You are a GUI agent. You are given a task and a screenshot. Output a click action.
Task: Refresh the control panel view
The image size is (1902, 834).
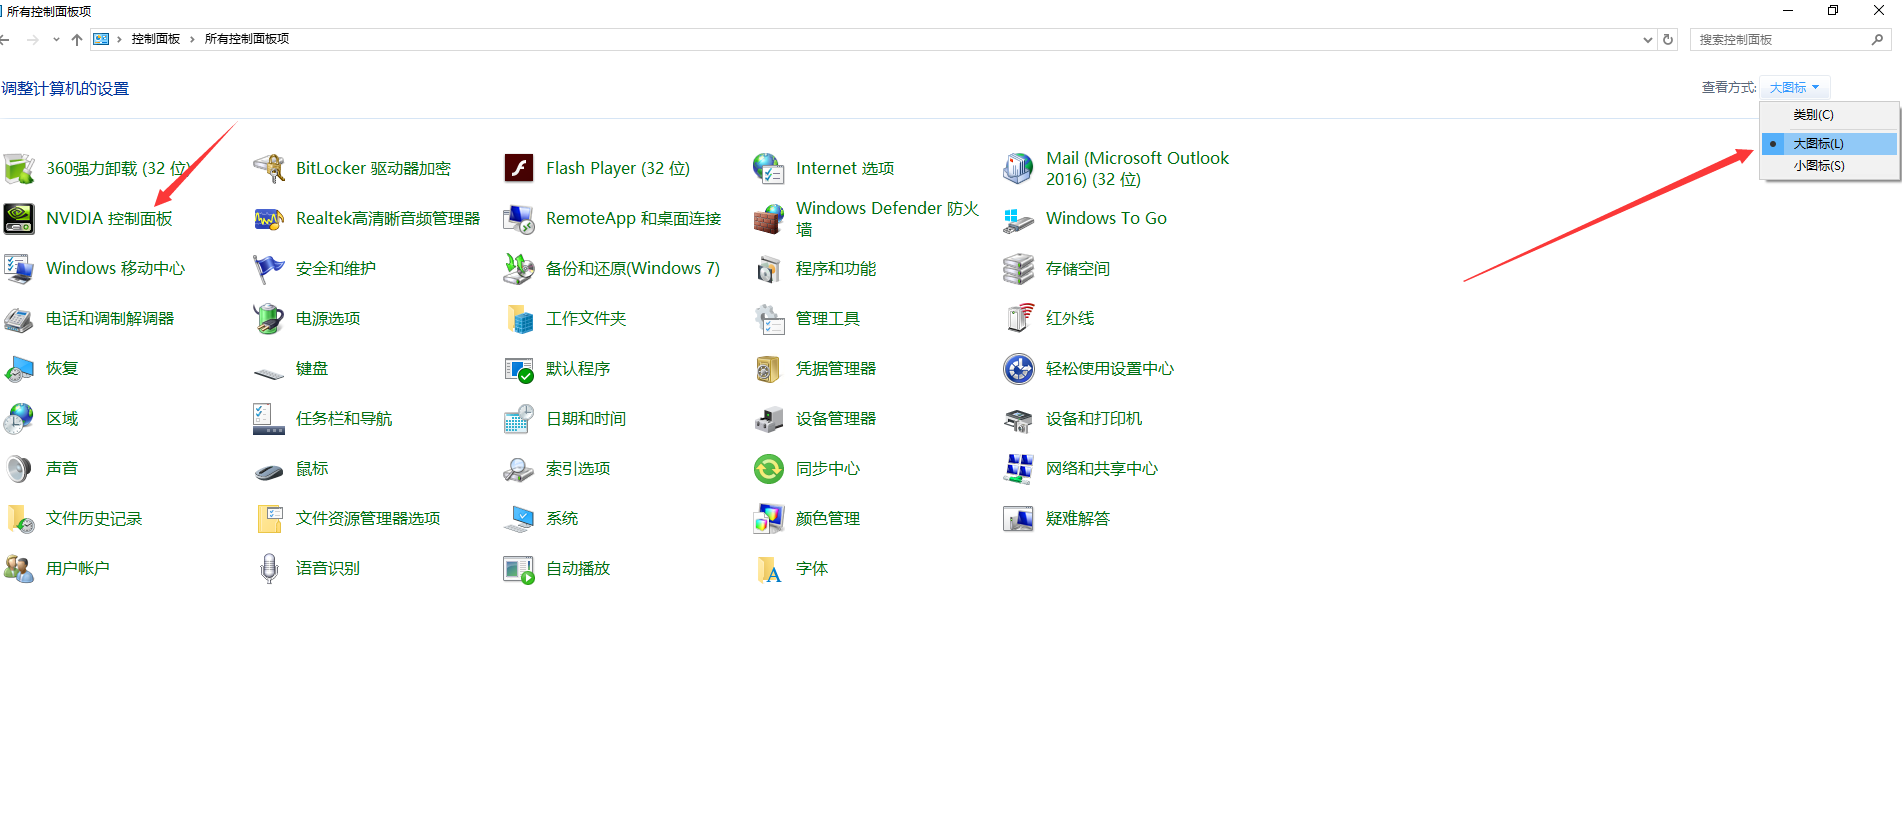1668,40
